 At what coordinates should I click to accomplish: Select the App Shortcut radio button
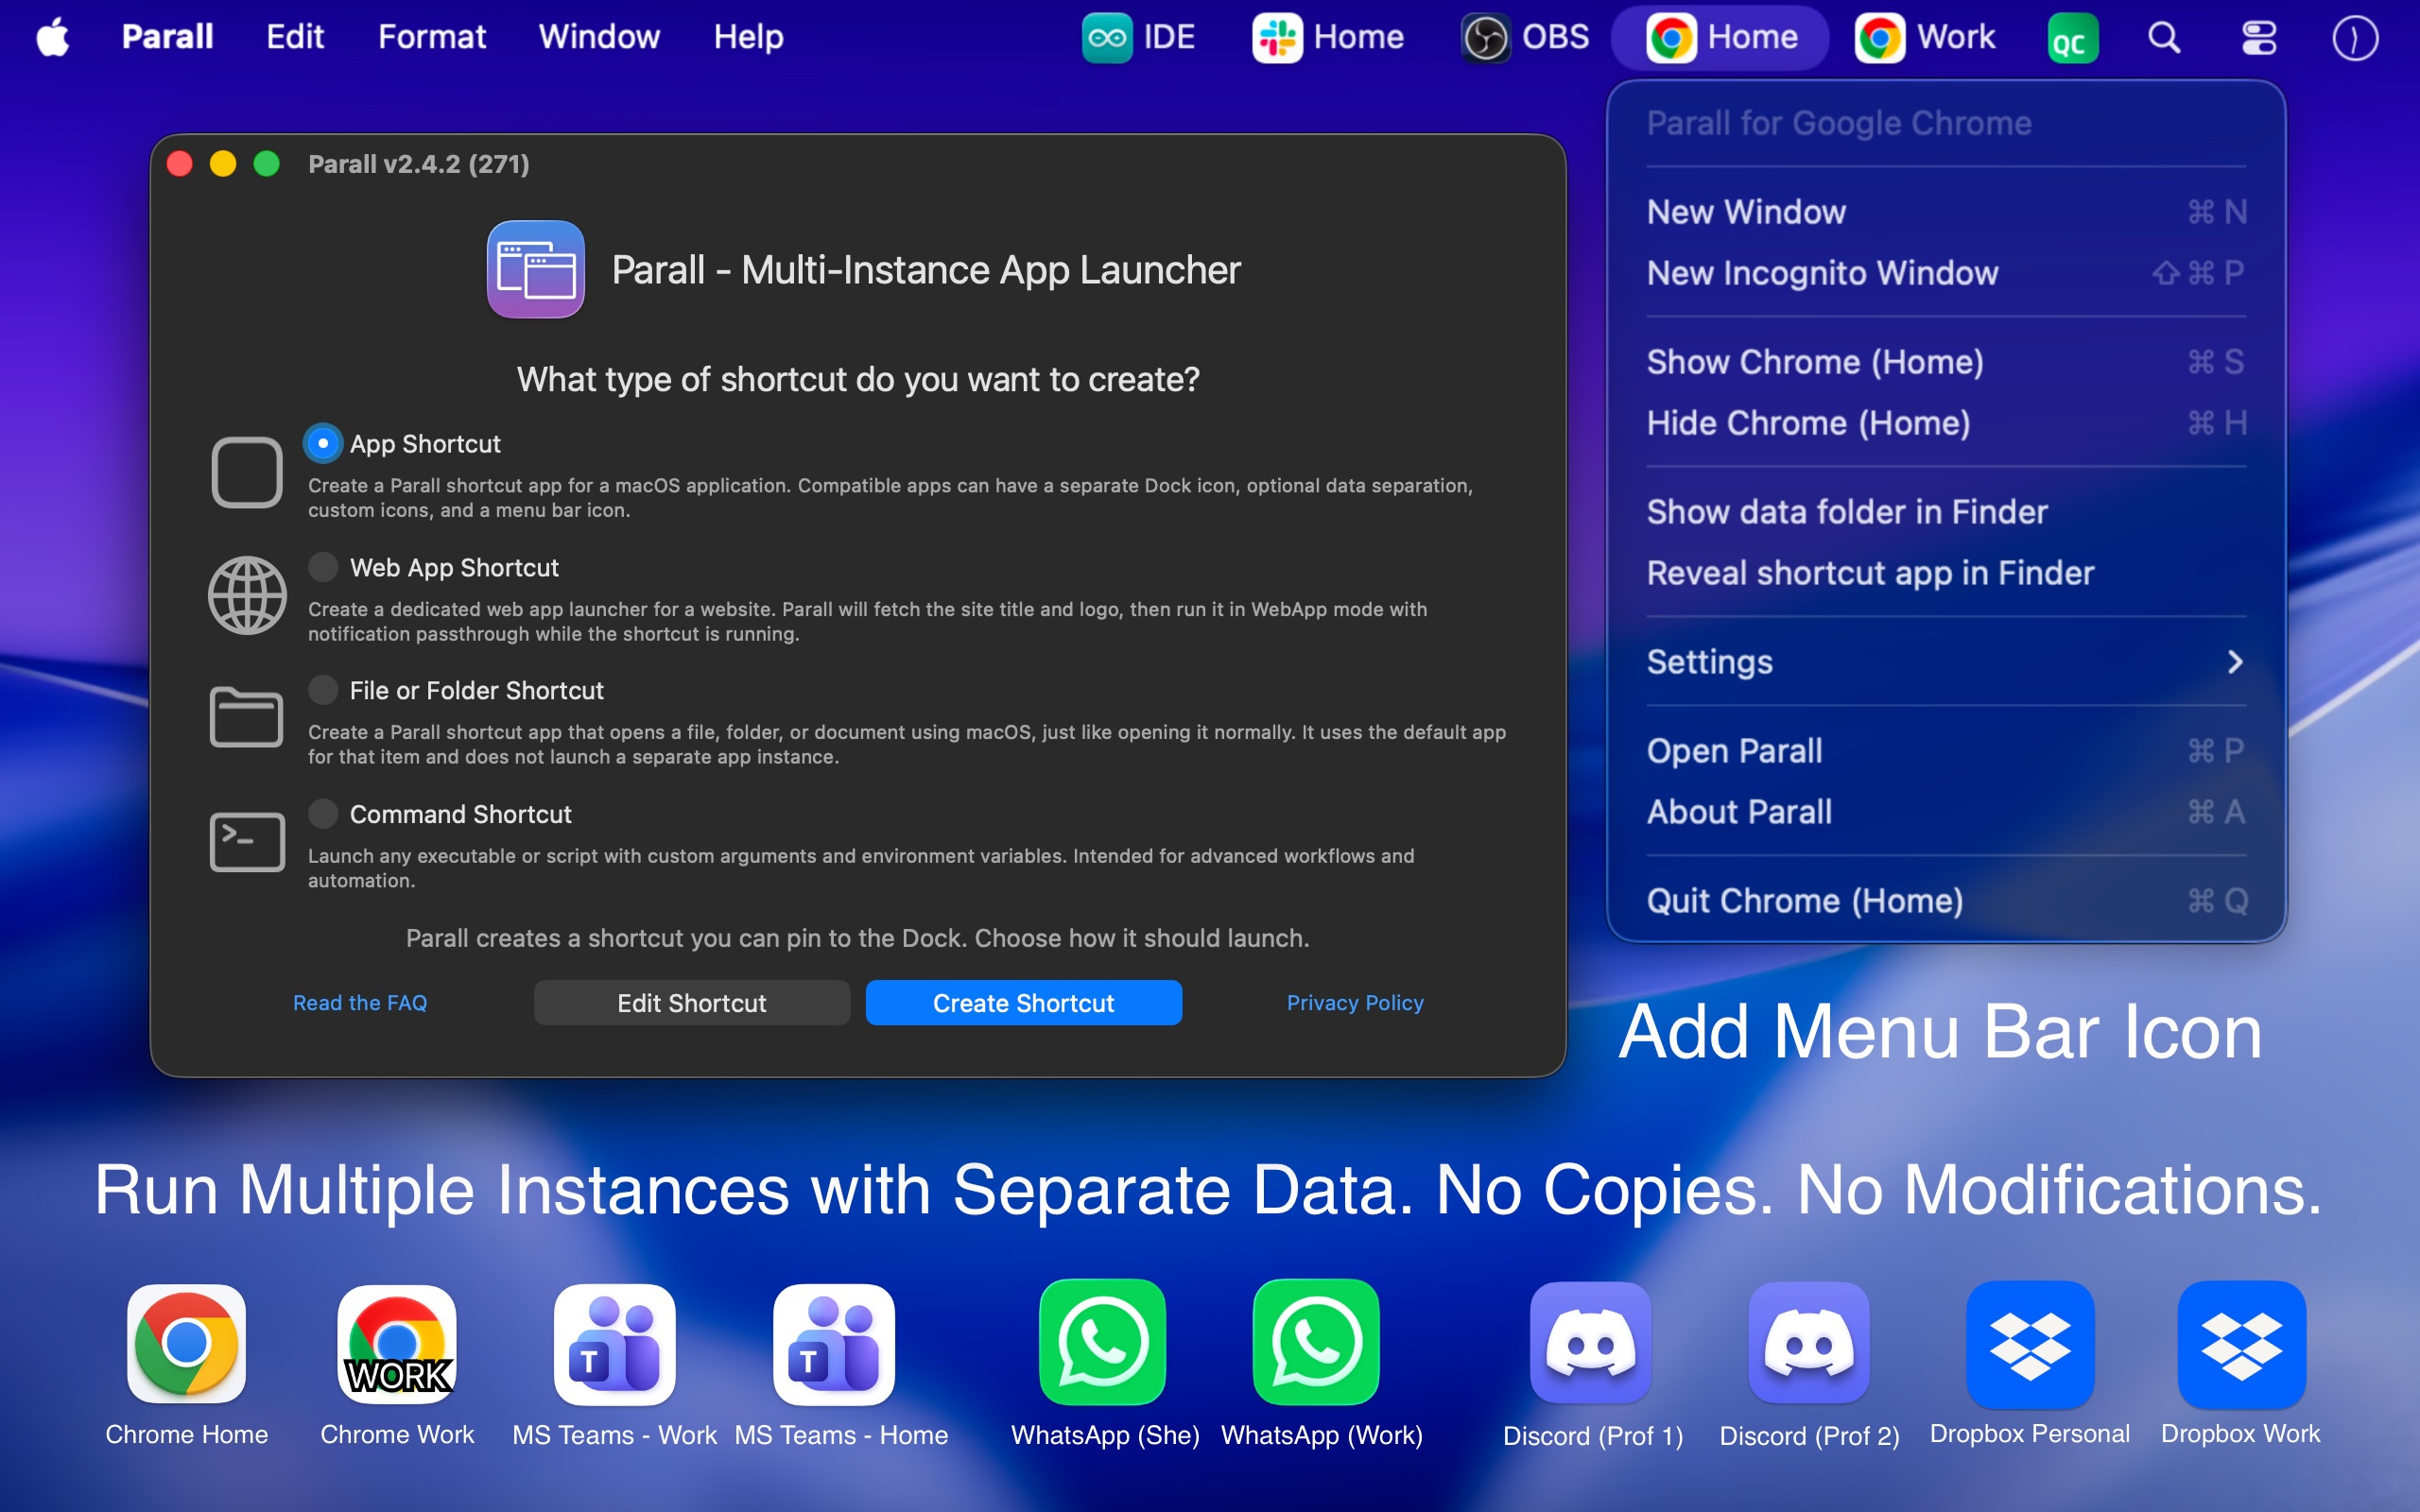pyautogui.click(x=322, y=443)
